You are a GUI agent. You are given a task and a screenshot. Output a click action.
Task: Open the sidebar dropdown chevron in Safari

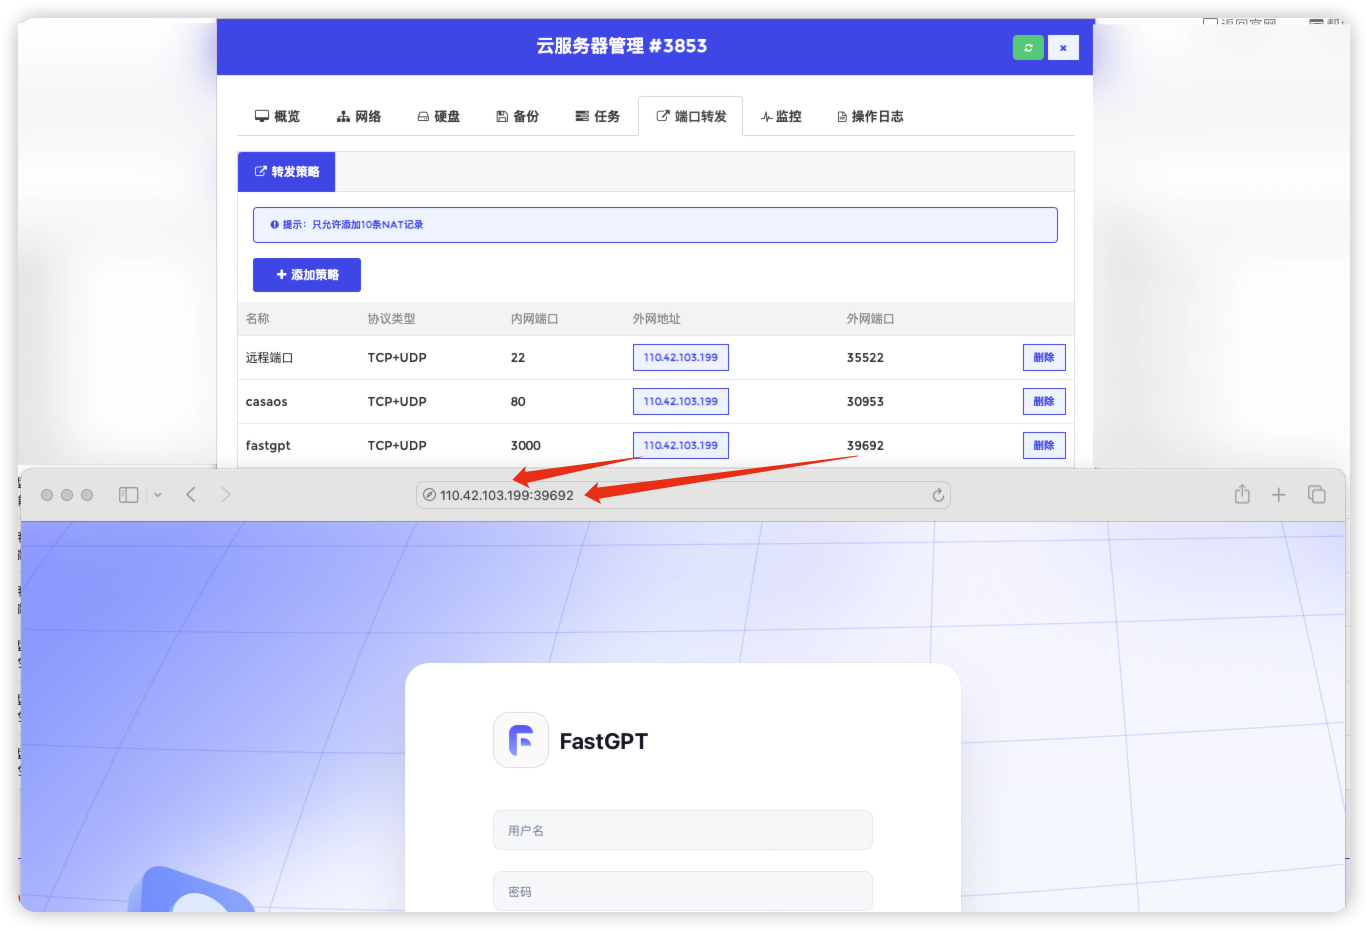coord(158,495)
